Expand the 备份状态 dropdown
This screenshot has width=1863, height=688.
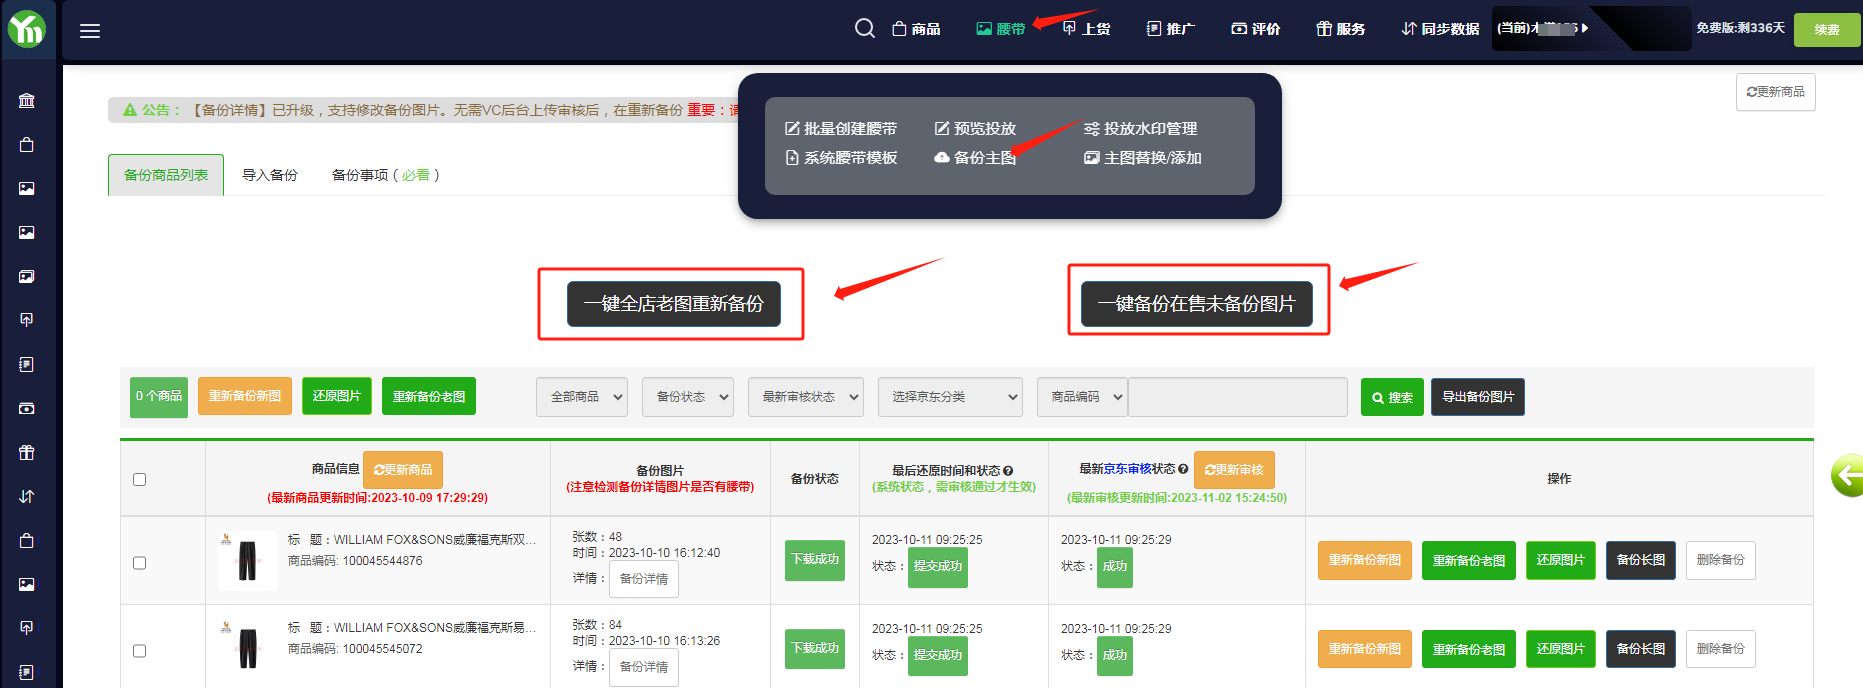(x=688, y=397)
